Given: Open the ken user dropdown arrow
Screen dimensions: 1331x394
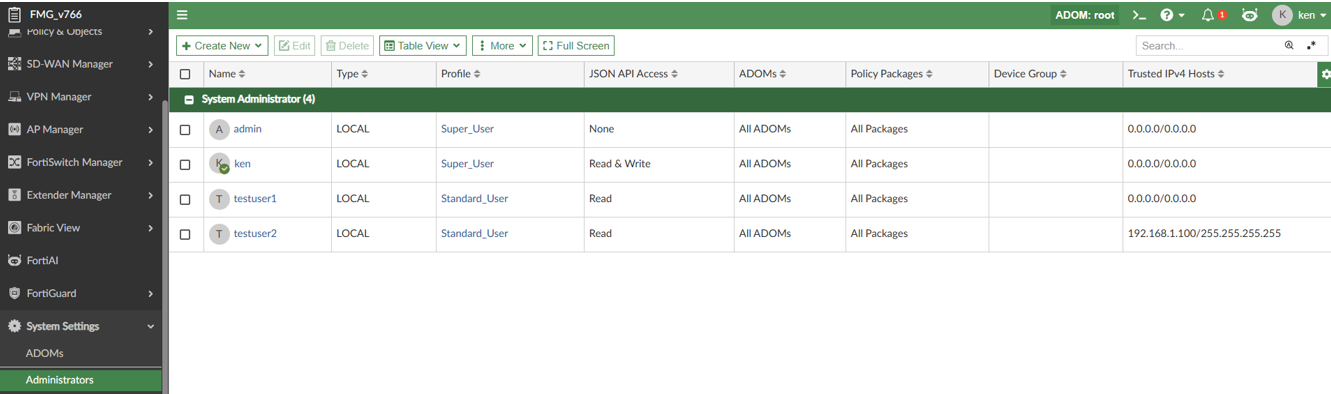Looking at the screenshot, I should tap(1323, 16).
